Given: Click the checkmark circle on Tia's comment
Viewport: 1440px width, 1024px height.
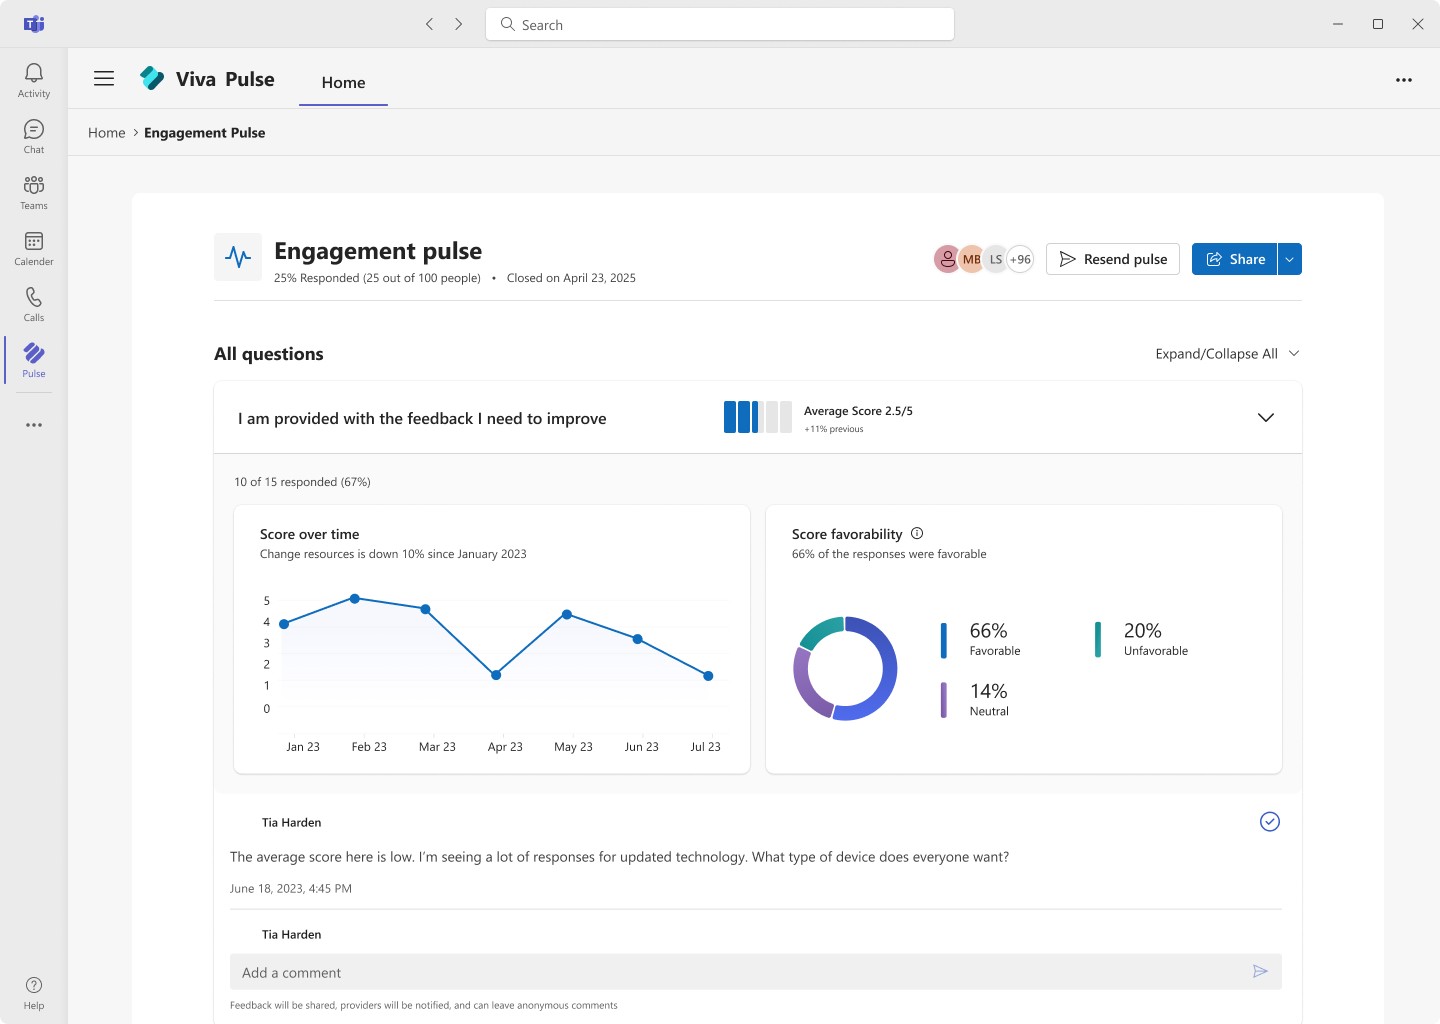Looking at the screenshot, I should (1270, 822).
